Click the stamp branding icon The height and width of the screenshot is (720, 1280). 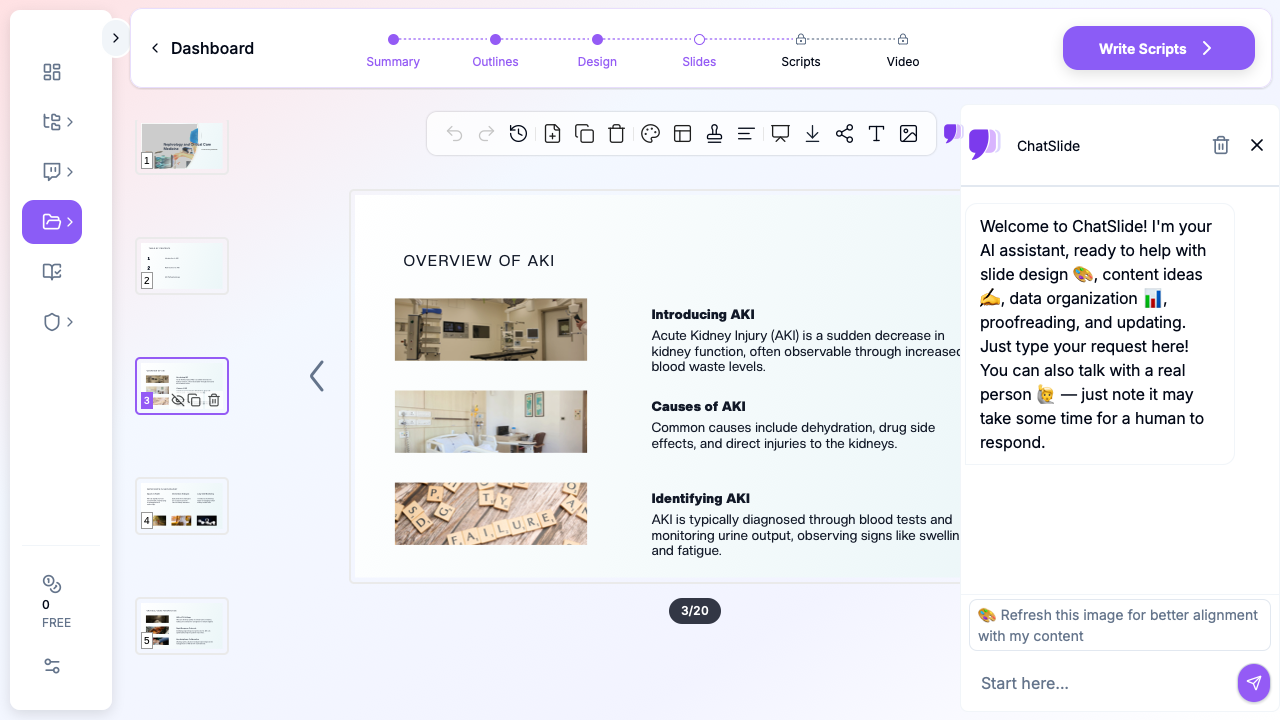pyautogui.click(x=714, y=134)
